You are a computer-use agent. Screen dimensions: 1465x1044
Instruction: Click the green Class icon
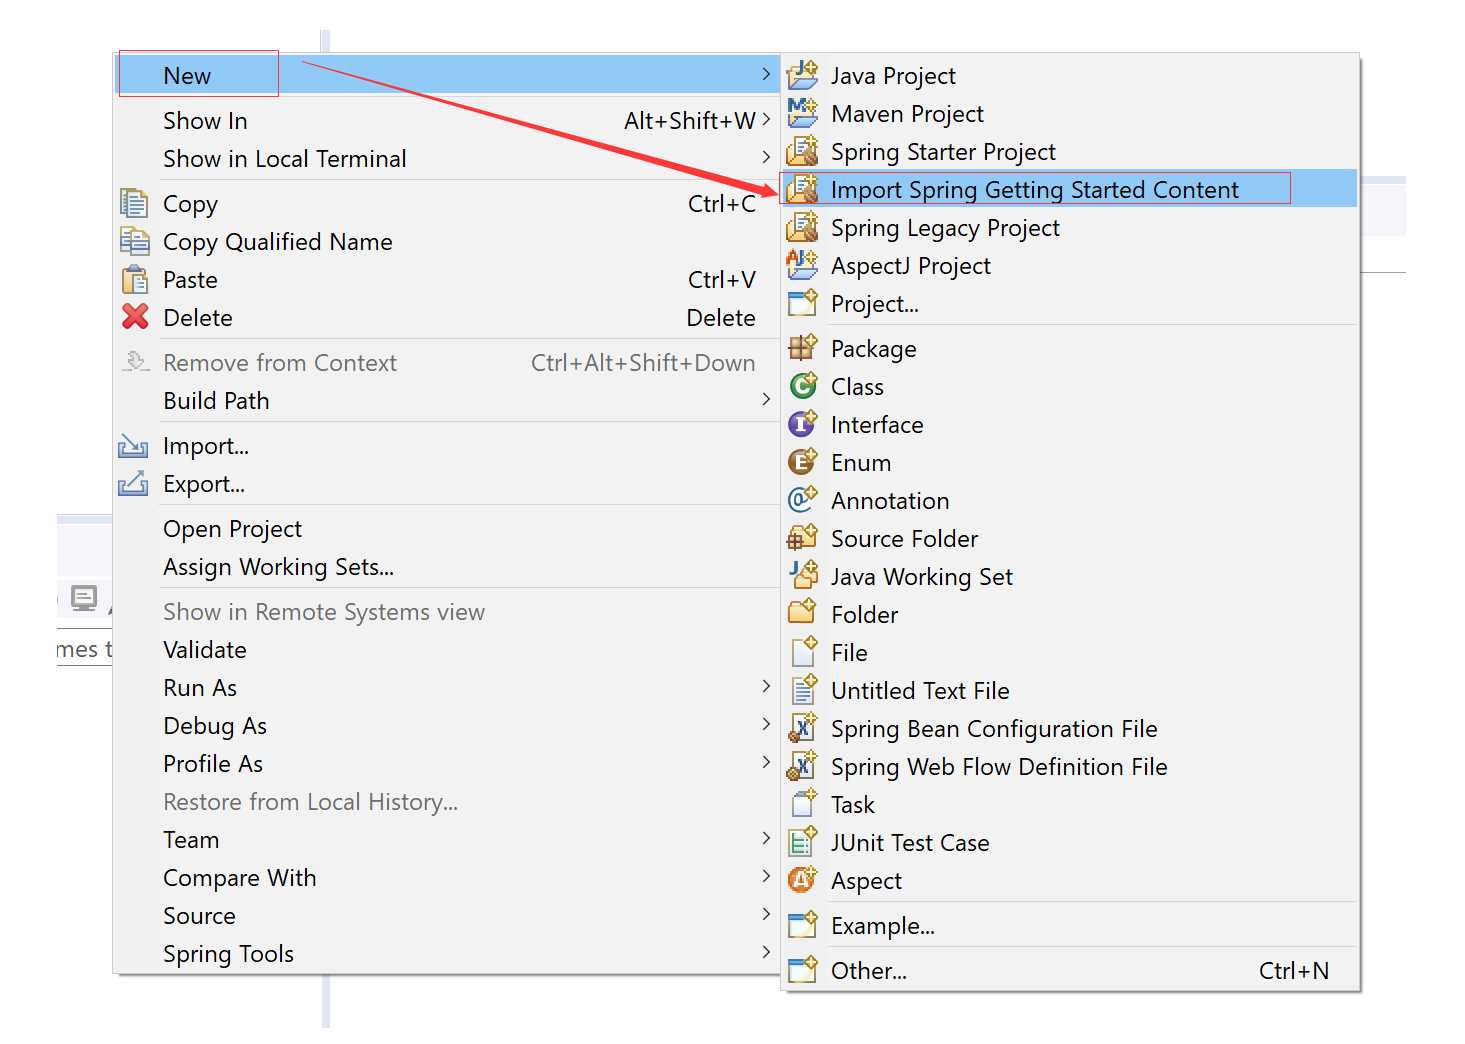[x=802, y=386]
